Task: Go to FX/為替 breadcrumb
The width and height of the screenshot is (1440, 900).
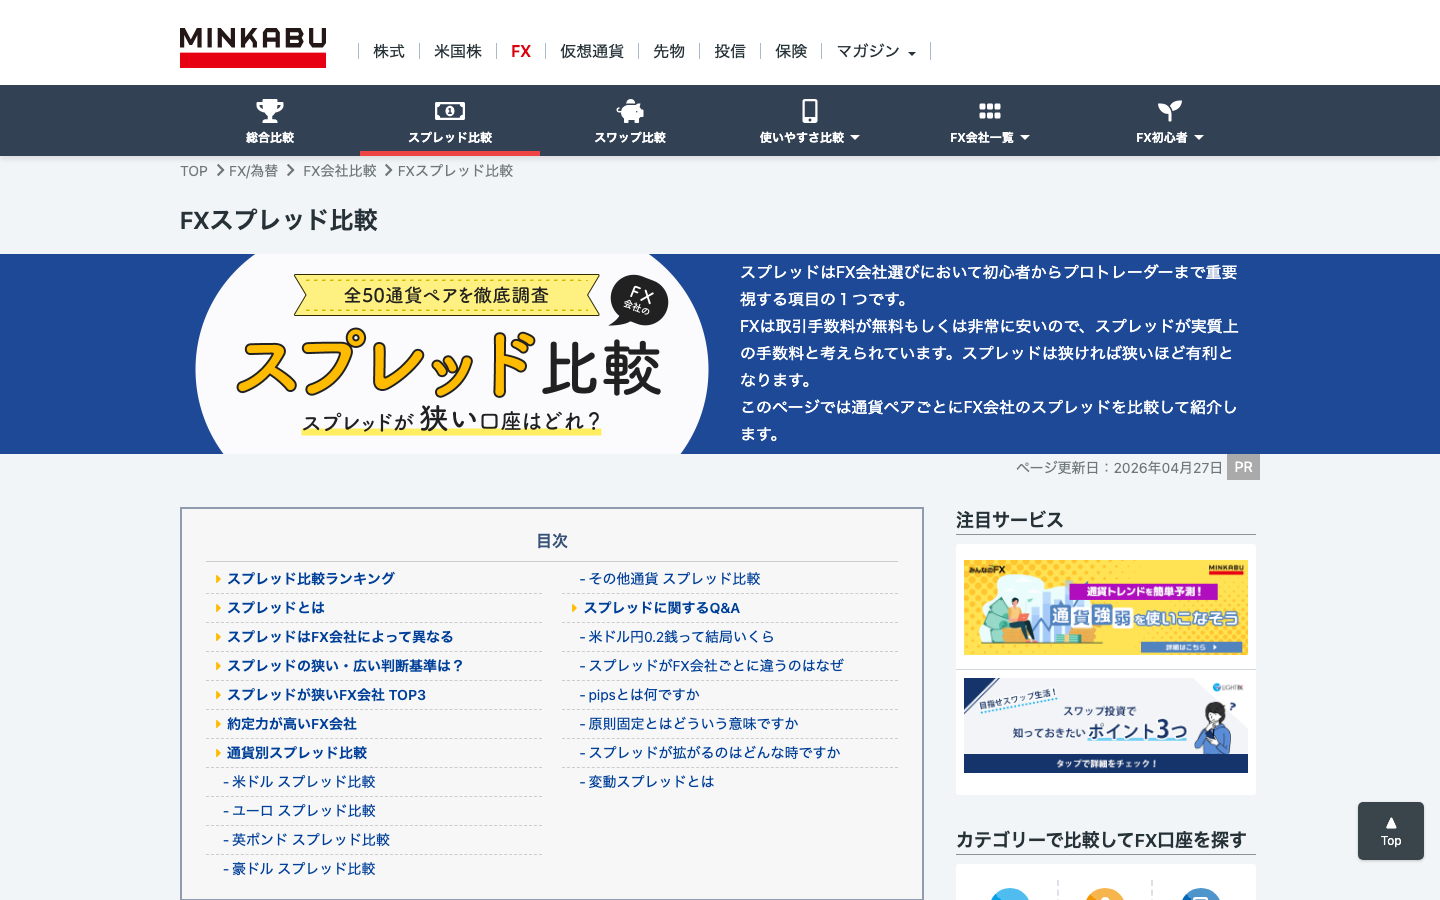Action: [x=253, y=171]
